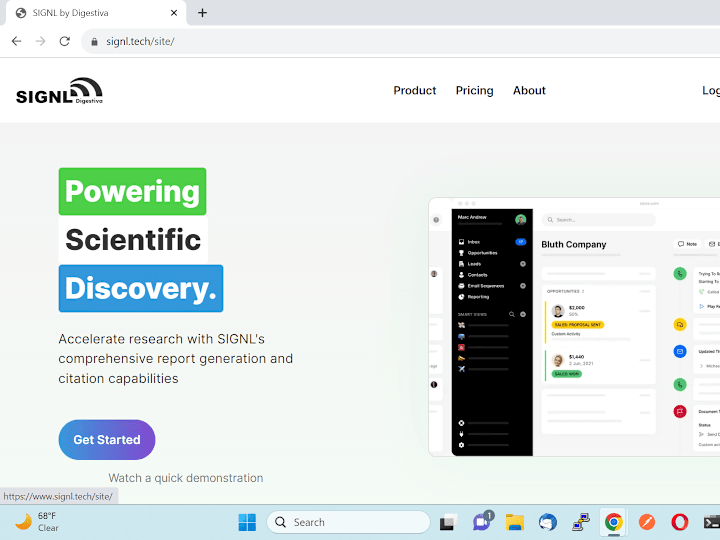Click the Scientific headline word
Viewport: 720px width, 540px height.
pos(133,240)
